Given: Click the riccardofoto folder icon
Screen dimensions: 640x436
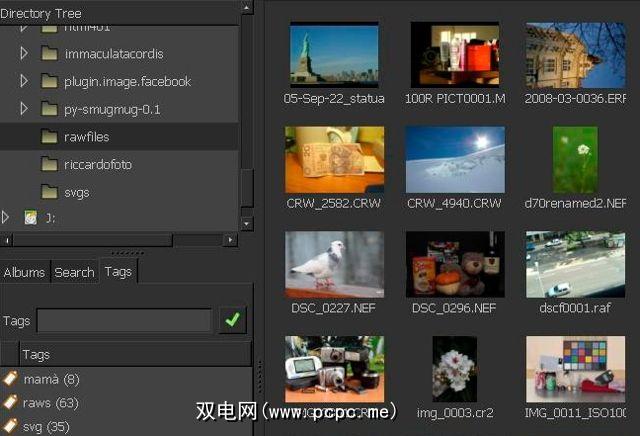Looking at the screenshot, I should [x=50, y=164].
